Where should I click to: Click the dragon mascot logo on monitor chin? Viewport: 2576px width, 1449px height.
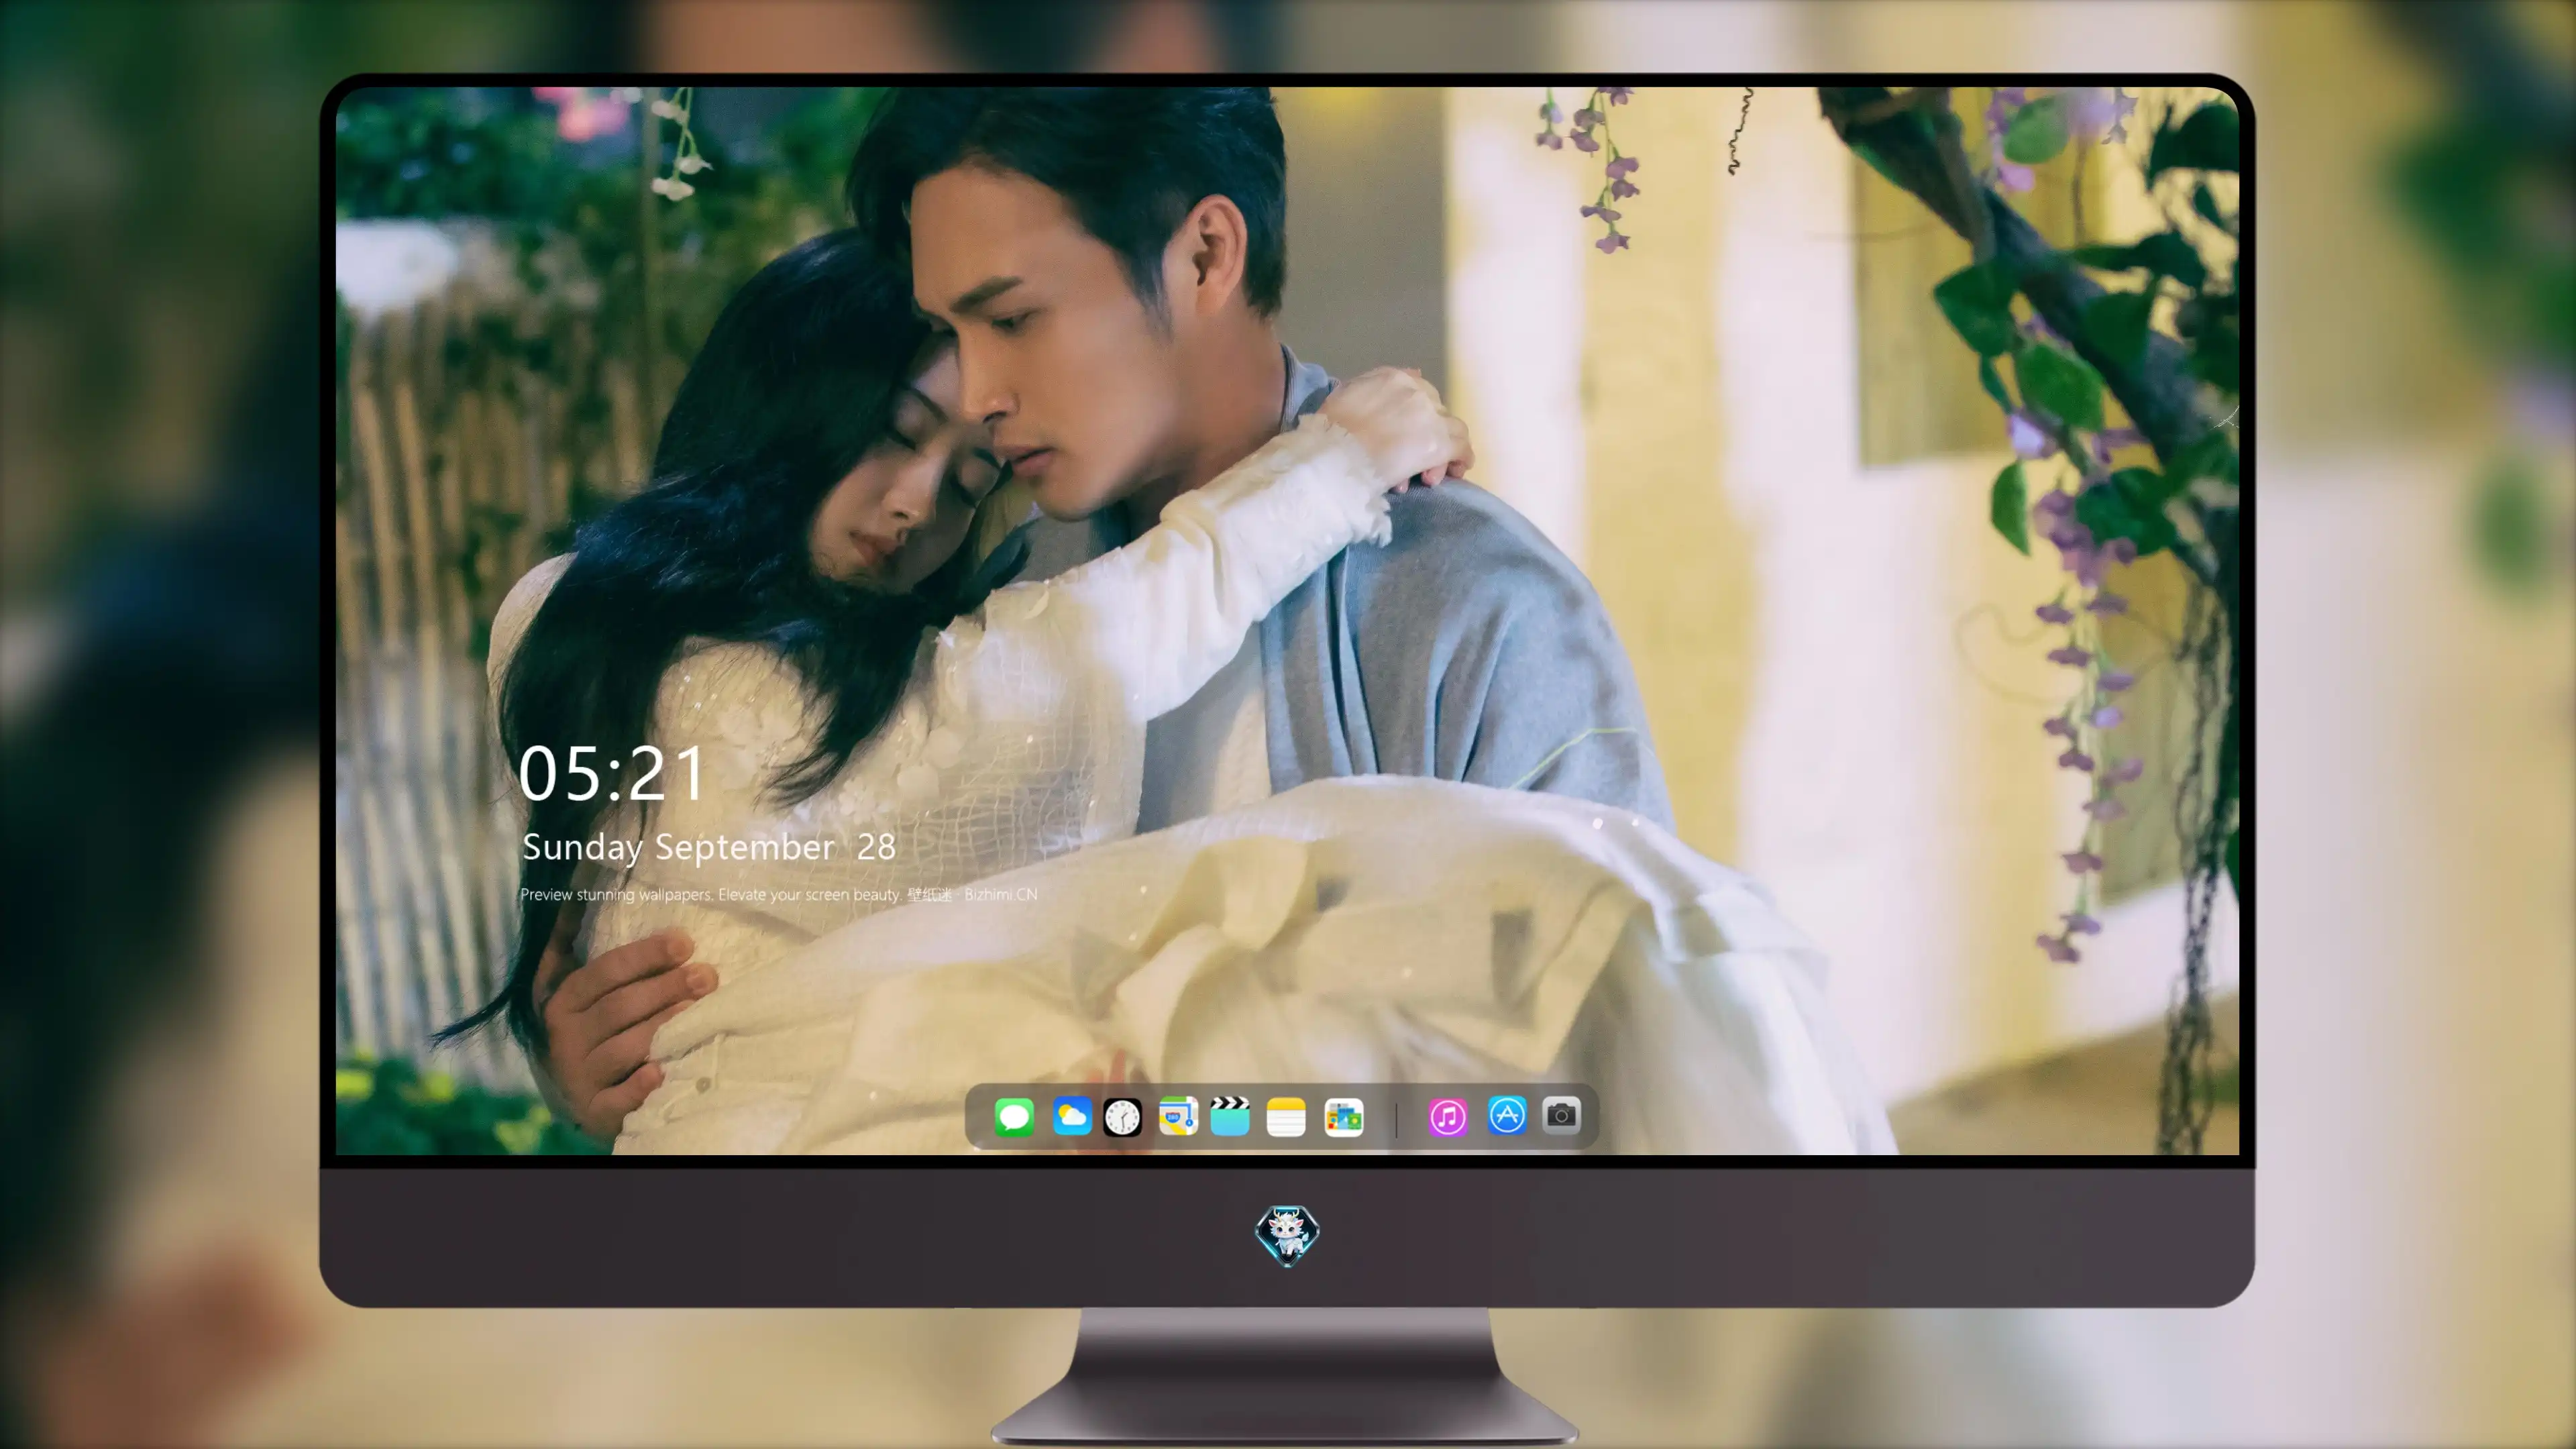[1287, 1234]
